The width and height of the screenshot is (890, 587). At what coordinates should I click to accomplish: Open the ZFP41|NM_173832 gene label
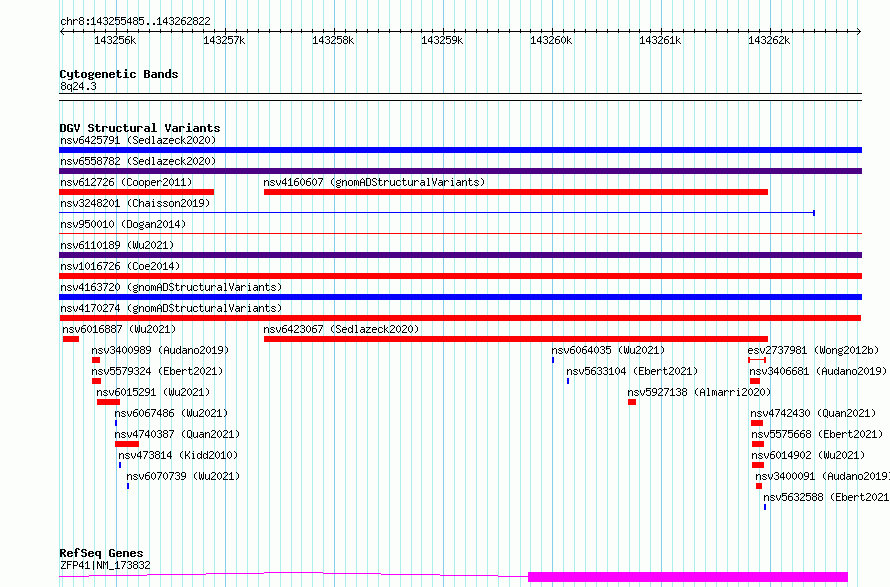click(105, 565)
